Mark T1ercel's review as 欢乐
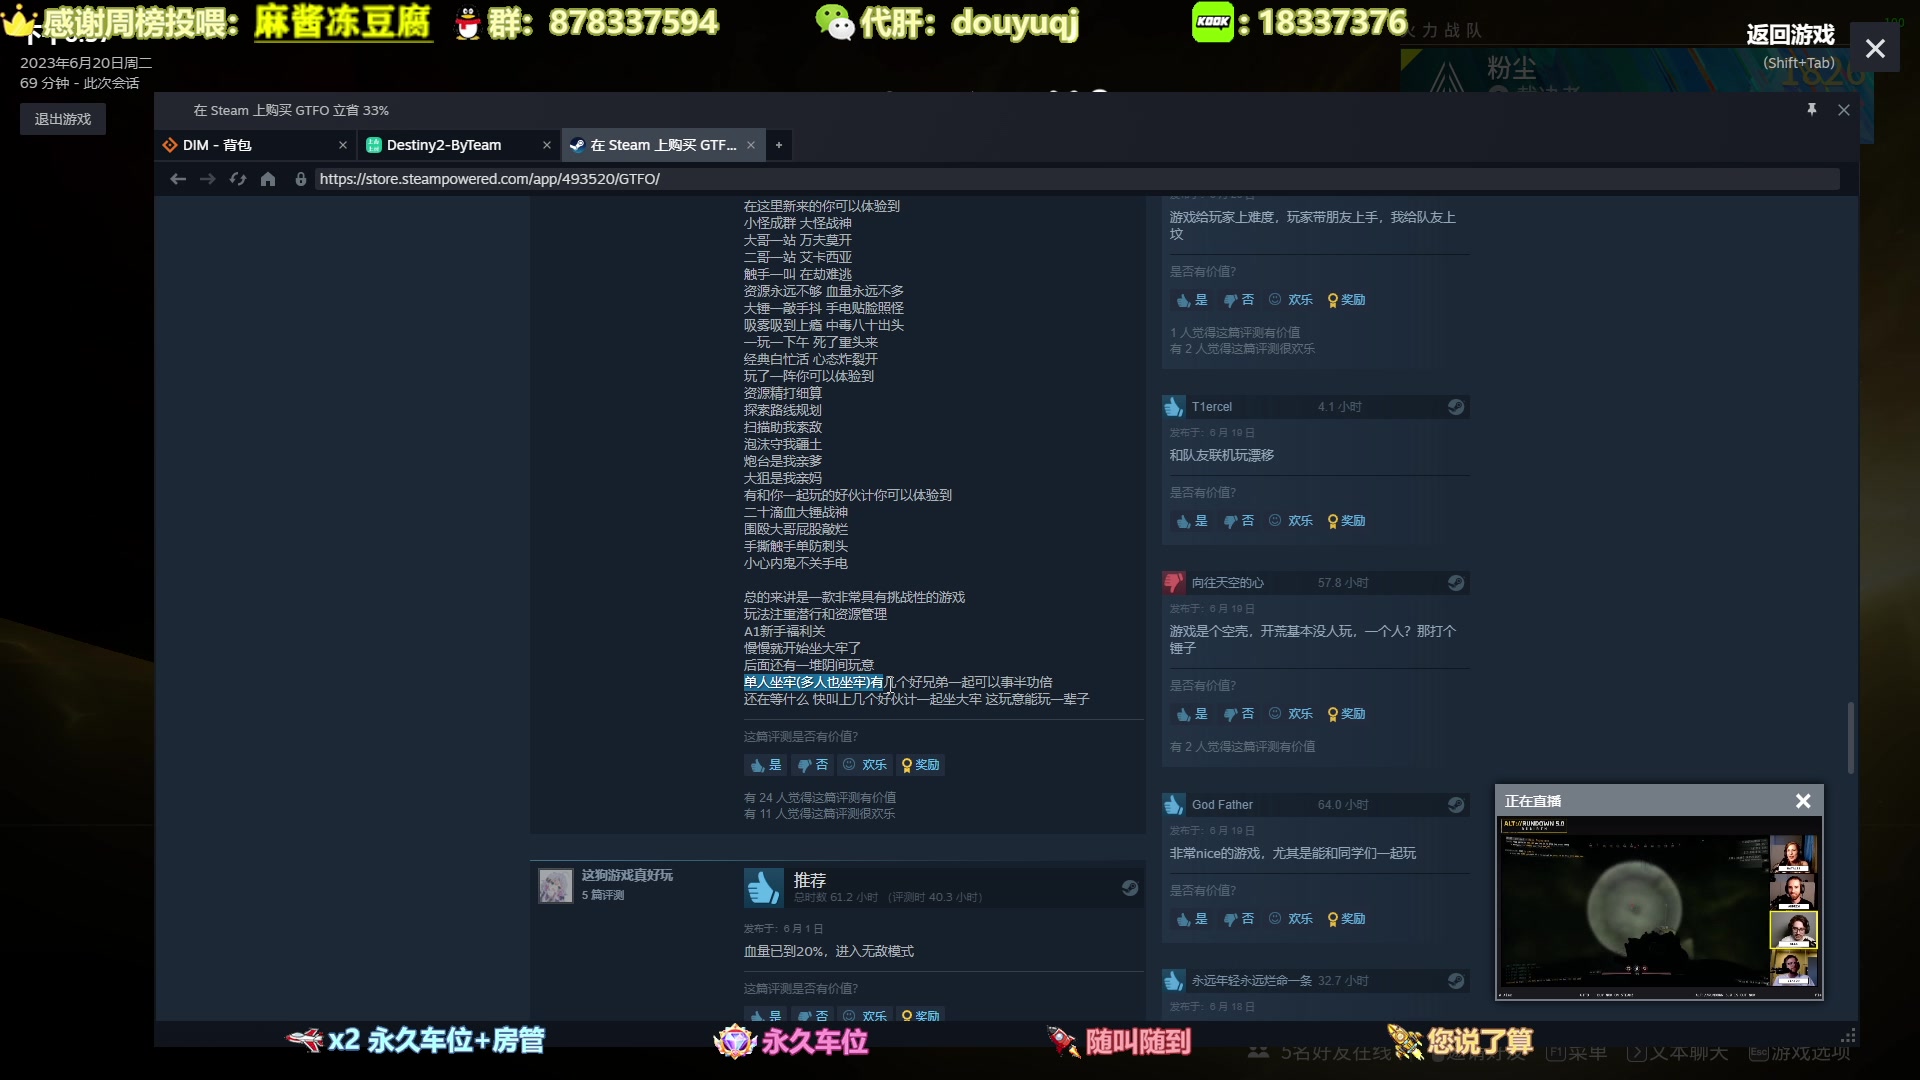Screen dimensions: 1920x1080 point(1291,521)
